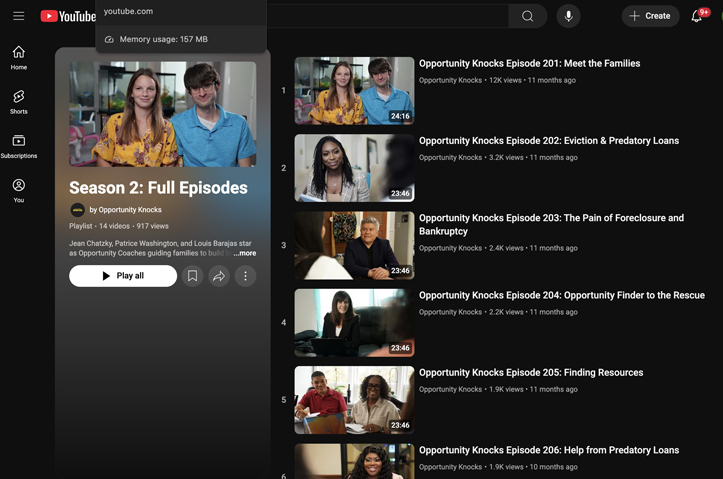Click '12K views' text on Episode 201

(x=505, y=80)
